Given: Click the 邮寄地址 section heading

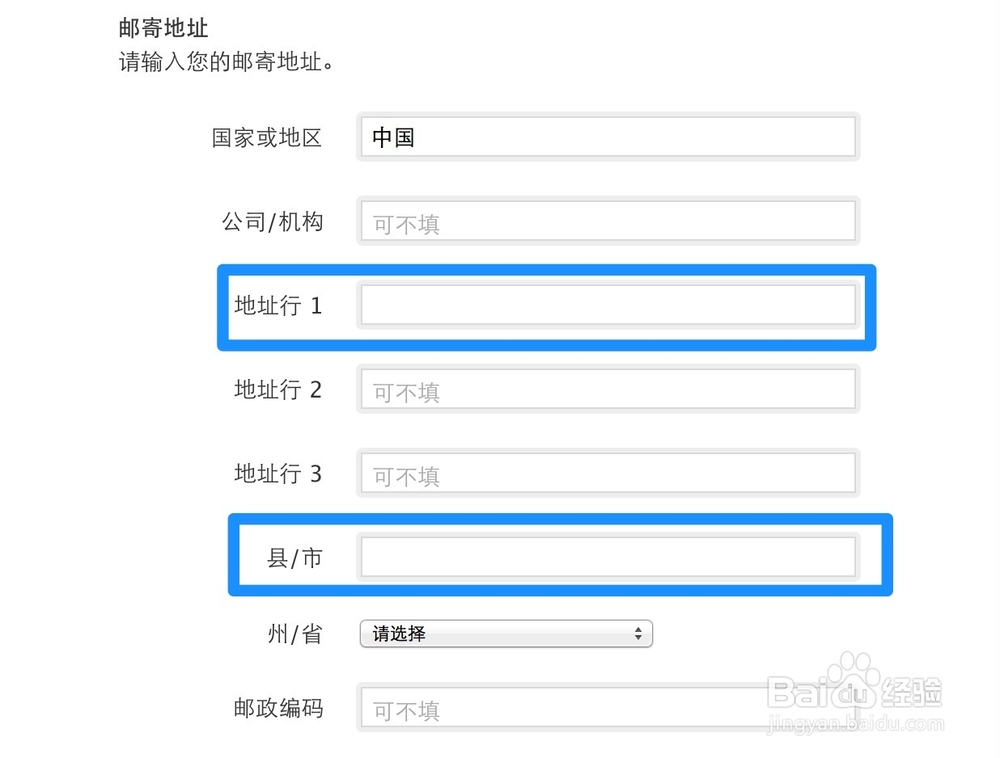Looking at the screenshot, I should pos(163,29).
